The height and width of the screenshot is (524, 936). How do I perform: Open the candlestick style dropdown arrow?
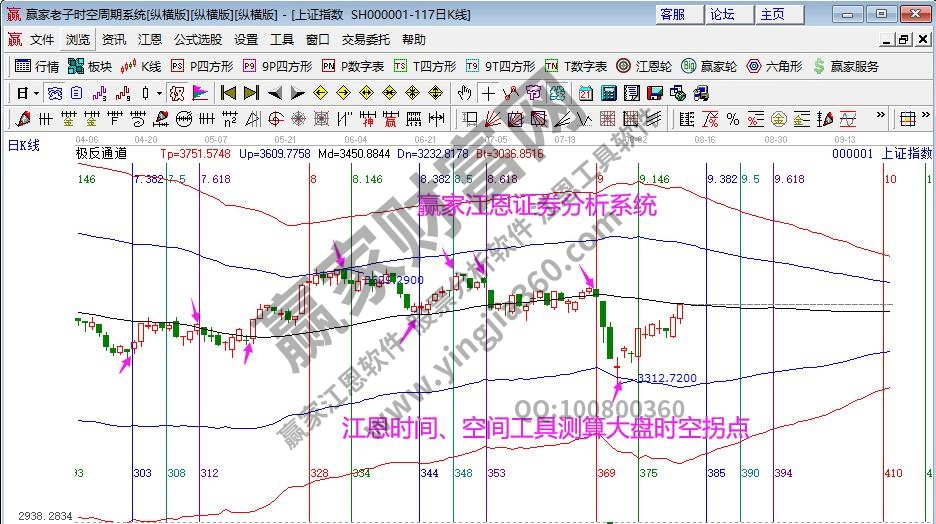160,93
